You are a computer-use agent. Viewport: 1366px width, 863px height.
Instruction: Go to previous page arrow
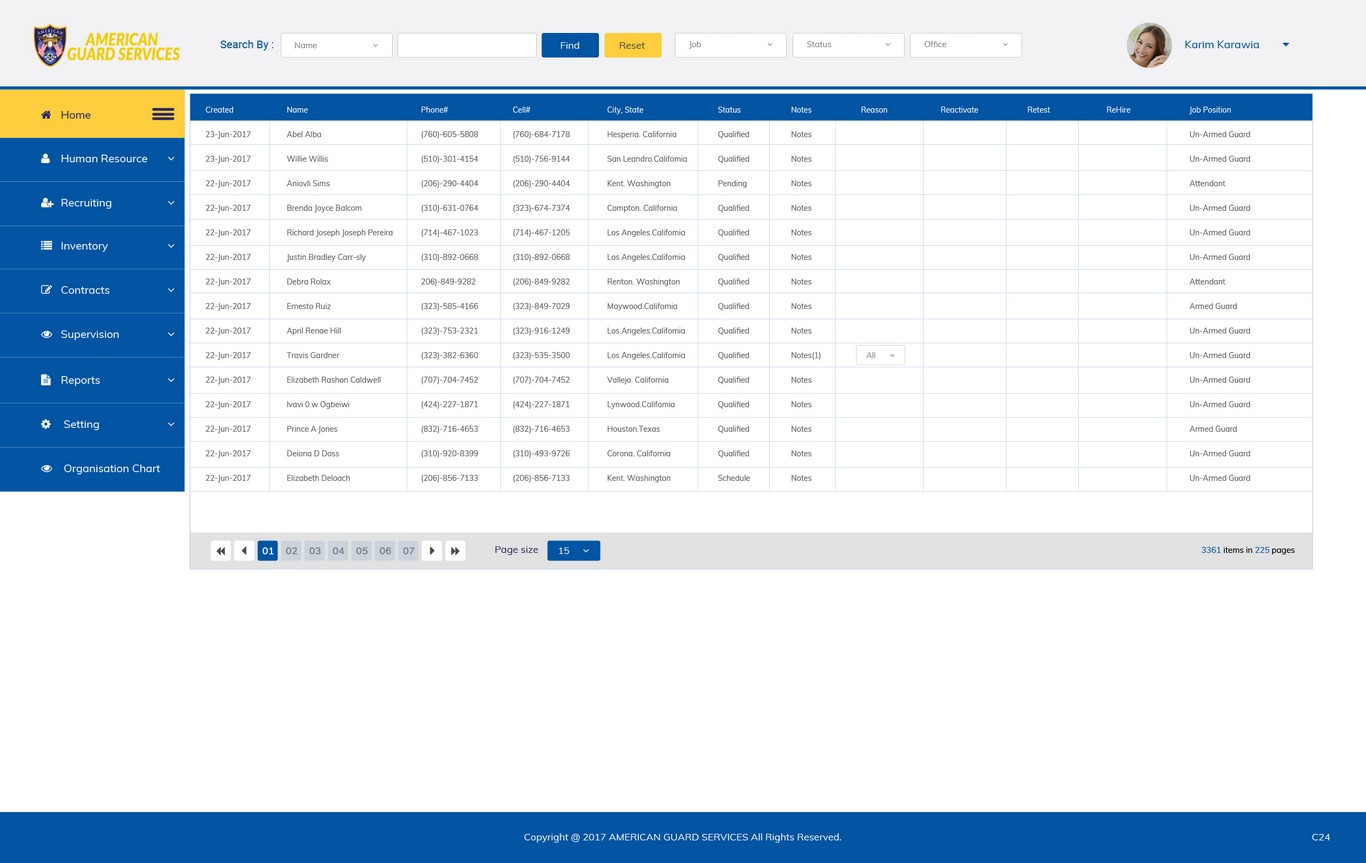coord(244,551)
